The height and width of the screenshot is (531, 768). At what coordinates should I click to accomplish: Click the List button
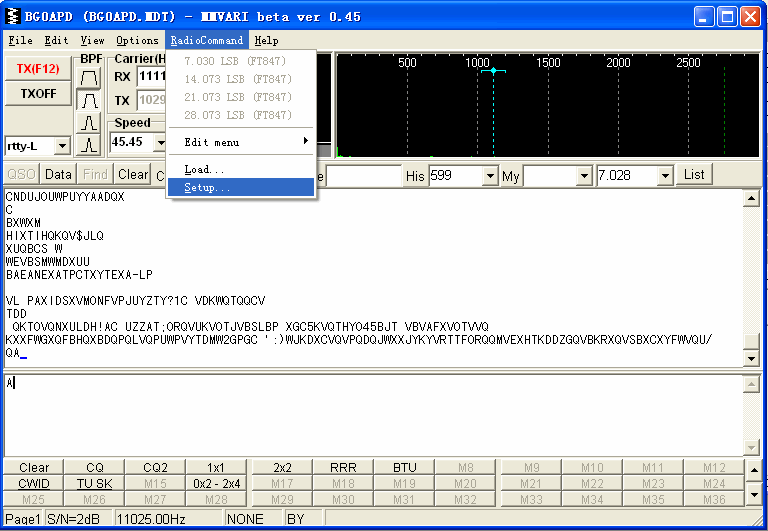click(694, 174)
